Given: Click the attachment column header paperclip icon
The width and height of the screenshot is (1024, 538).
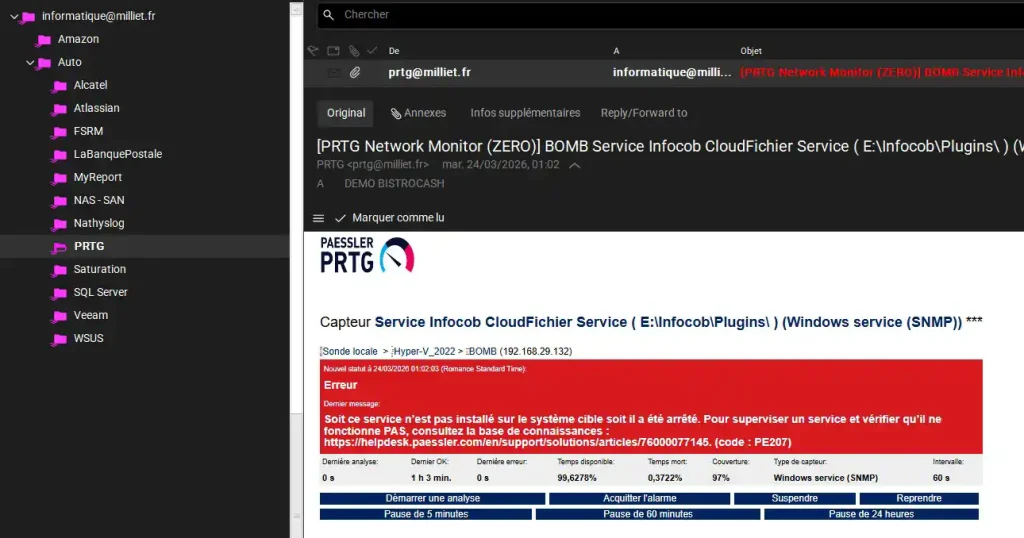Looking at the screenshot, I should 353,50.
